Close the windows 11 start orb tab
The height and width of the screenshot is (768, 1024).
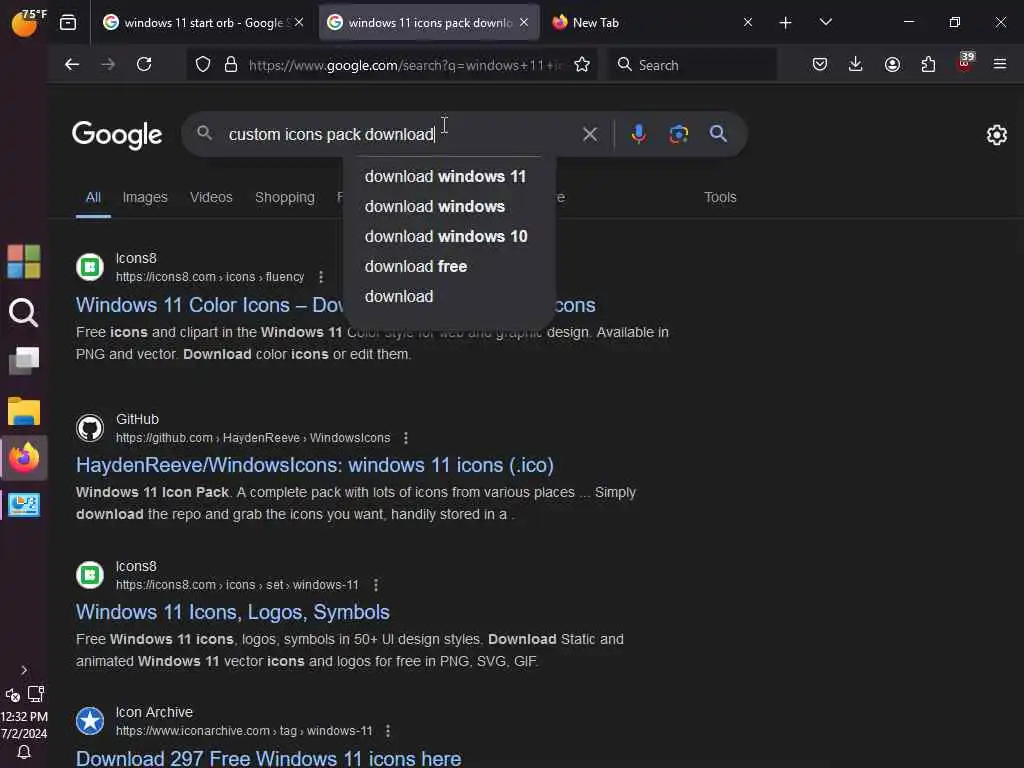[x=299, y=22]
